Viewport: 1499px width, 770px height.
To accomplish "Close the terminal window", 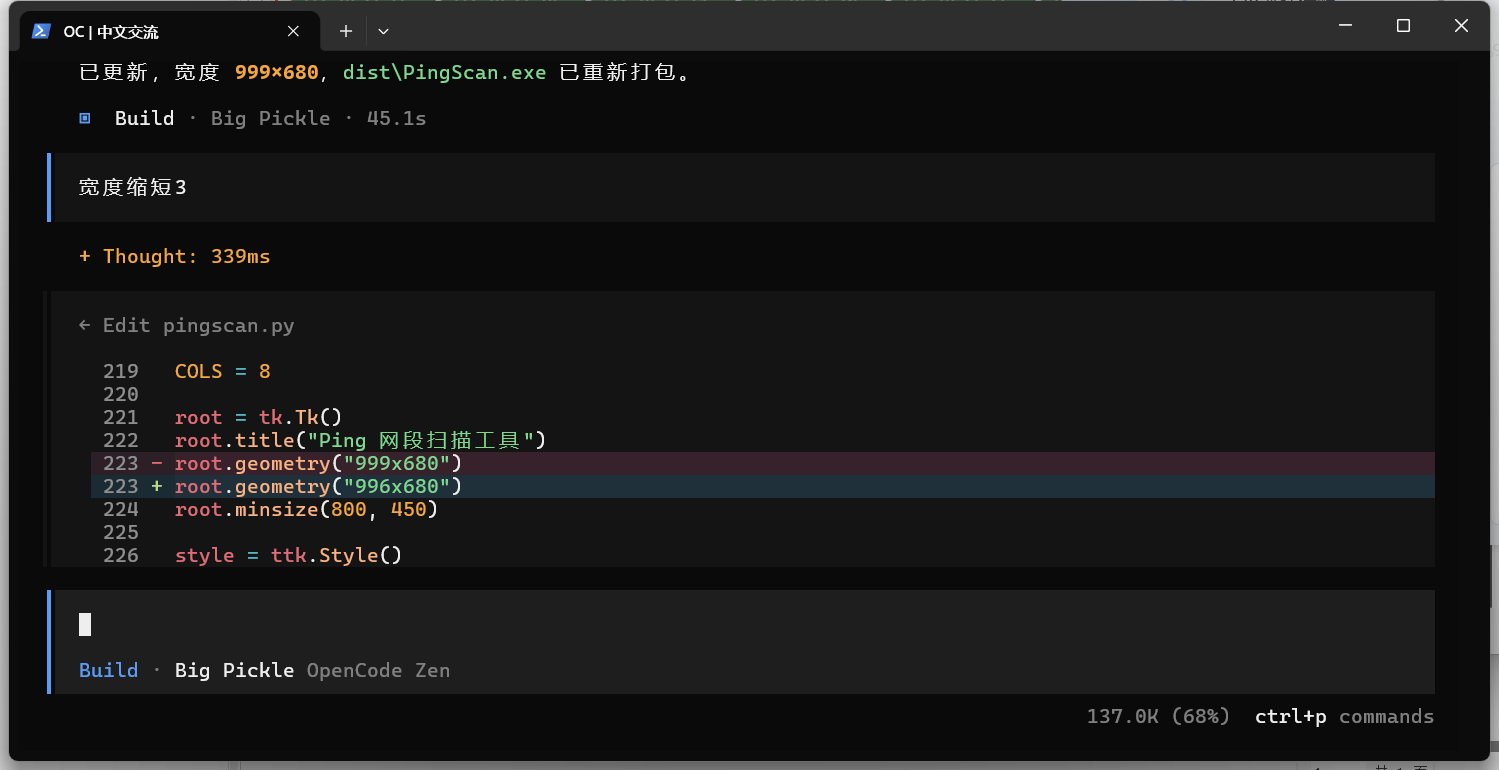I will click(x=1461, y=26).
